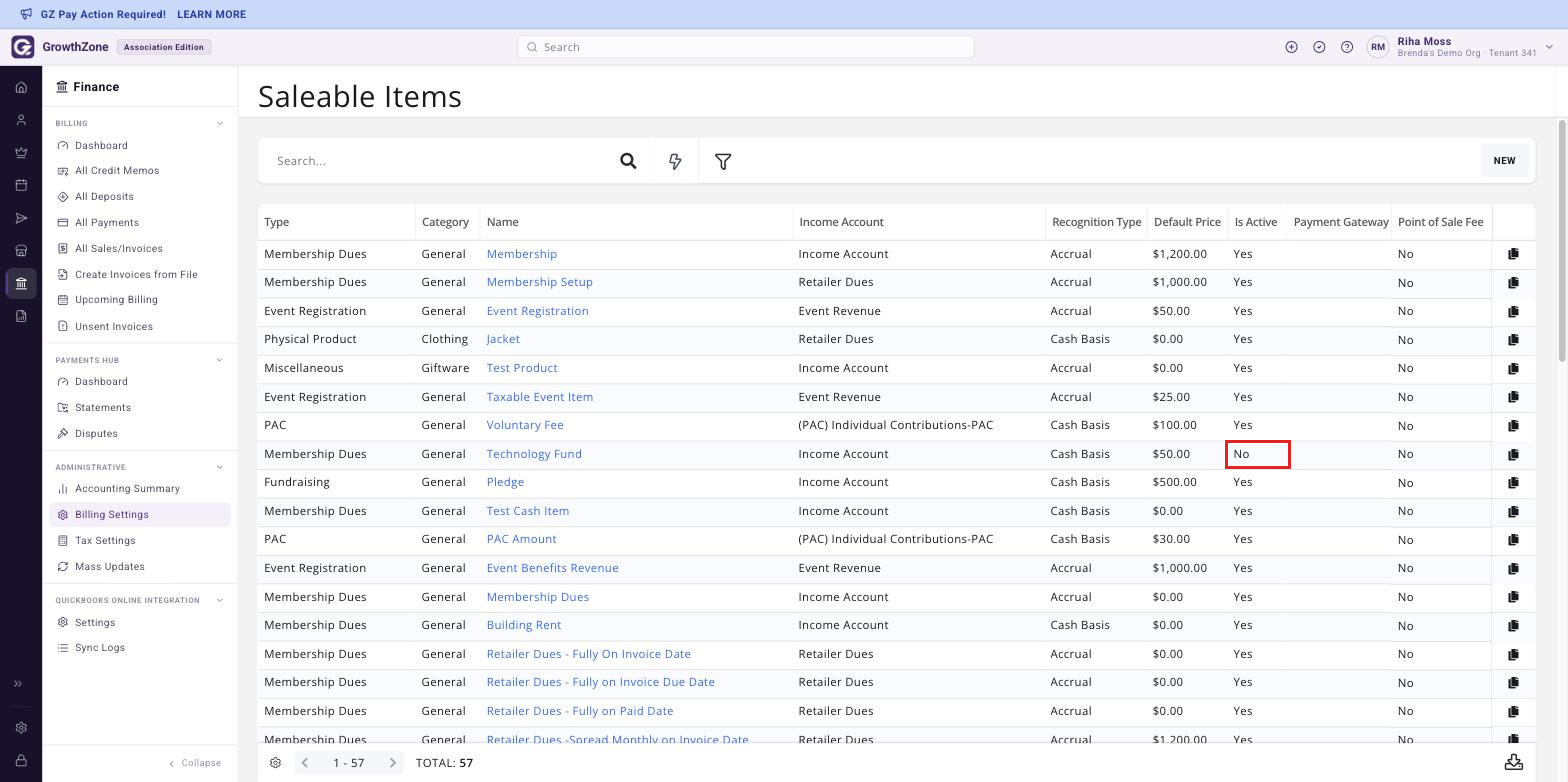Copy the Building Rent item using duplicate icon
Viewport: 1568px width, 782px height.
tap(1513, 625)
